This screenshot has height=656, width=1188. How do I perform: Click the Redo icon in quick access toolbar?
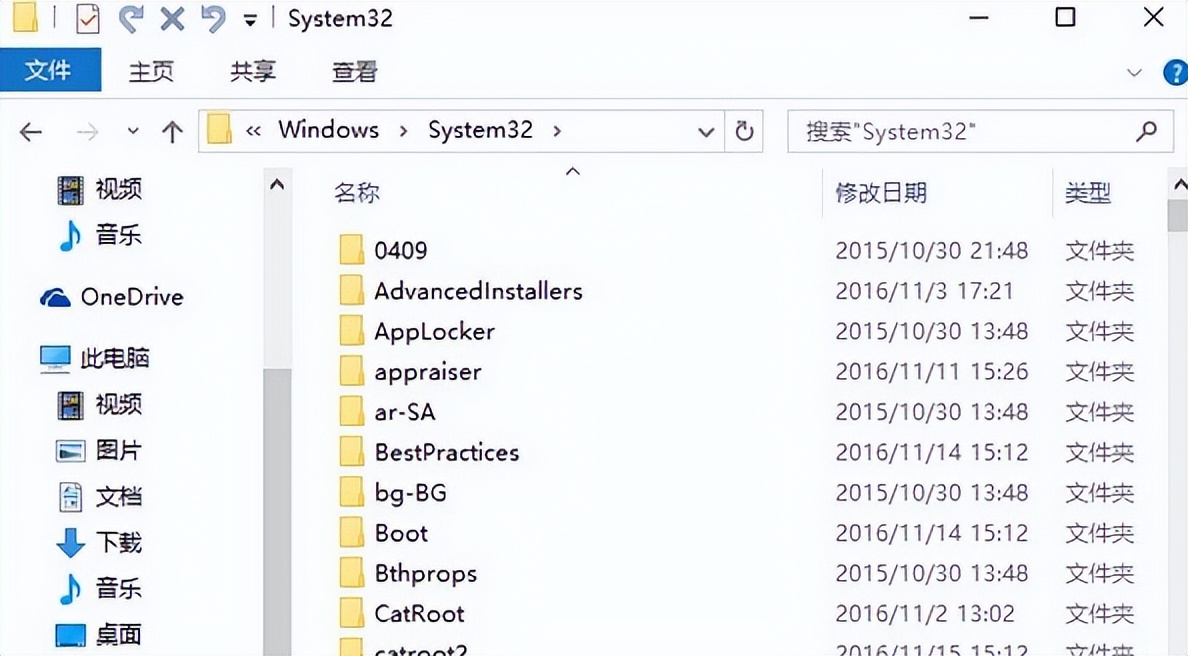pyautogui.click(x=131, y=18)
